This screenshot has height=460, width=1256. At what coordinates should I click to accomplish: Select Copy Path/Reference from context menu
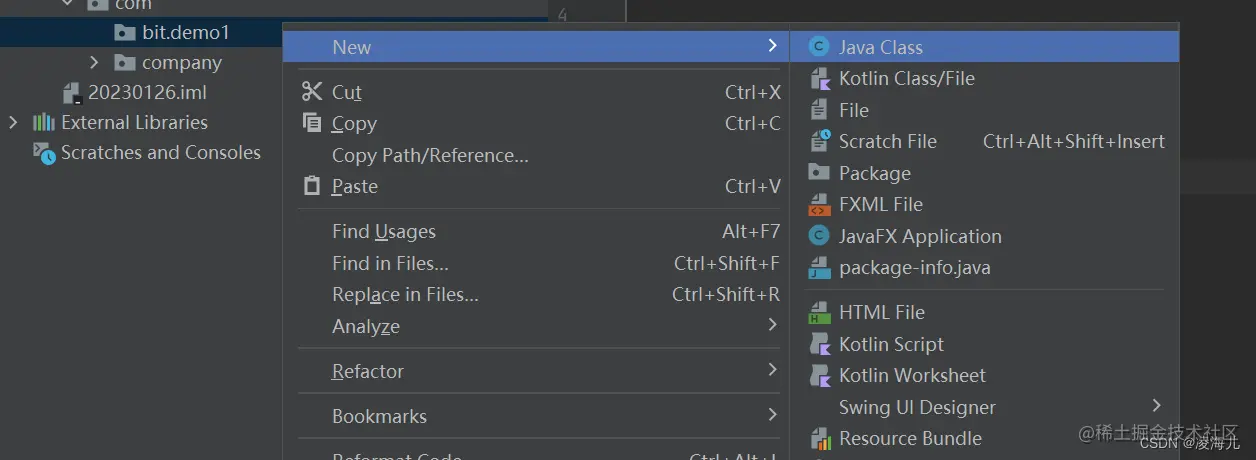538,155
